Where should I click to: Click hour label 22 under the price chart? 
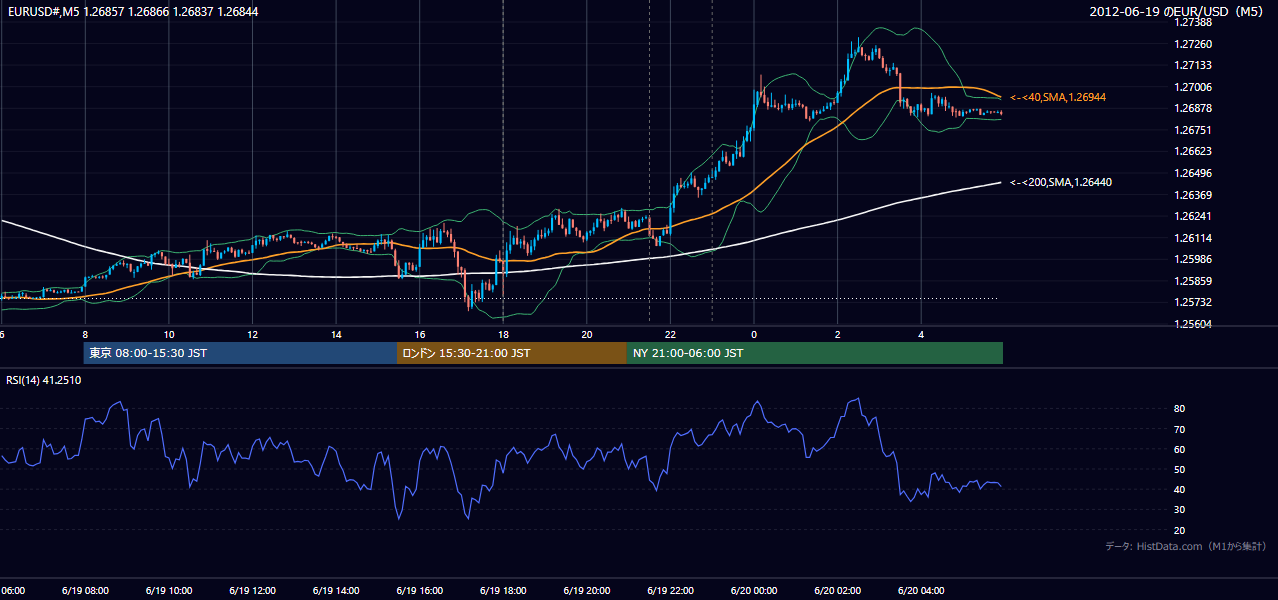pyautogui.click(x=671, y=334)
